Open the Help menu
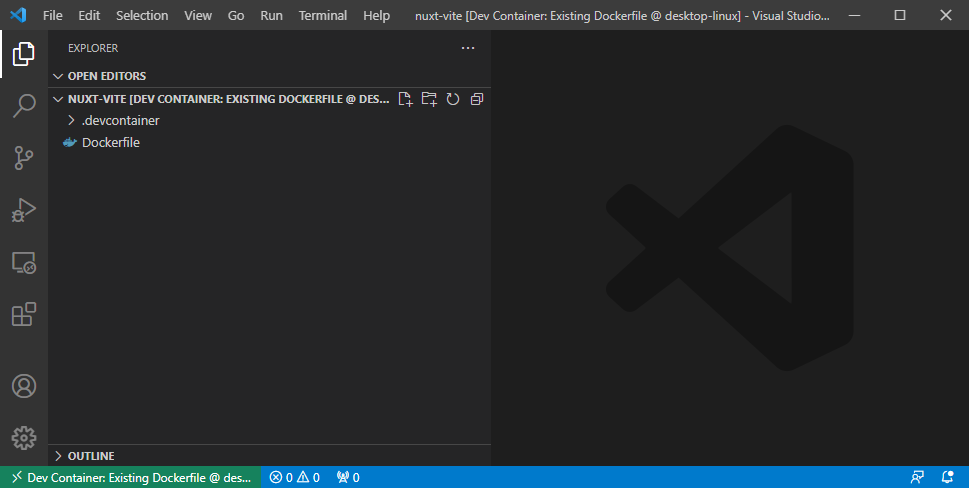969x488 pixels. tap(376, 15)
